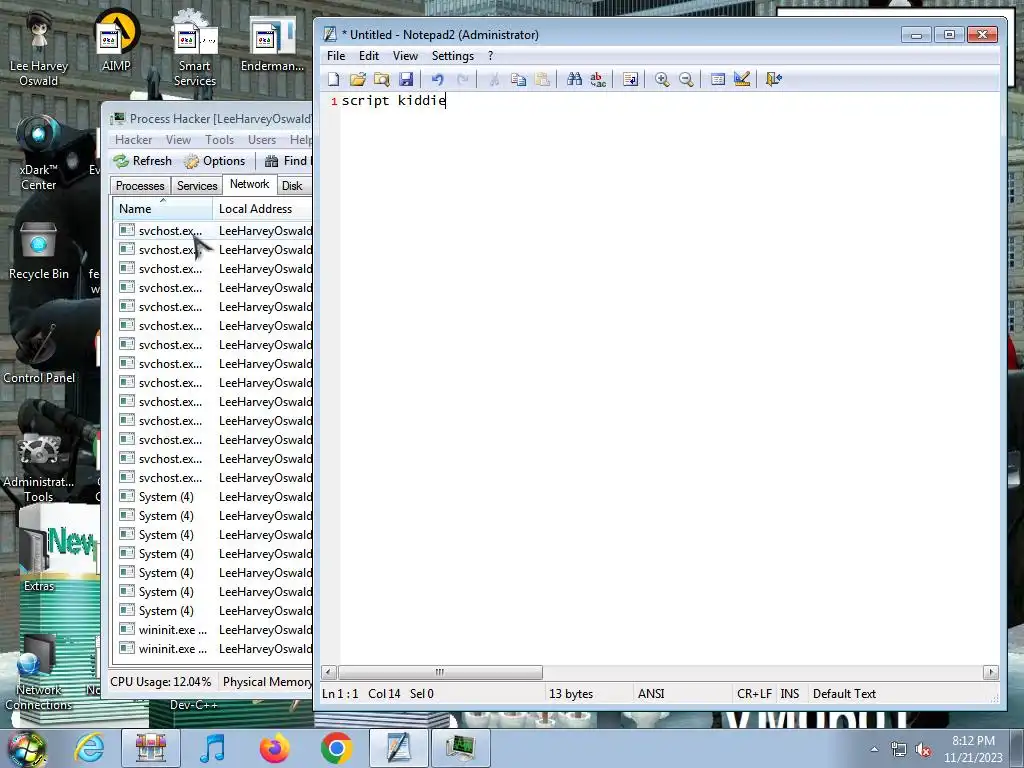Click the horizontal scrollbar thumb in Notepad2
Image resolution: width=1024 pixels, height=768 pixels.
[440, 672]
